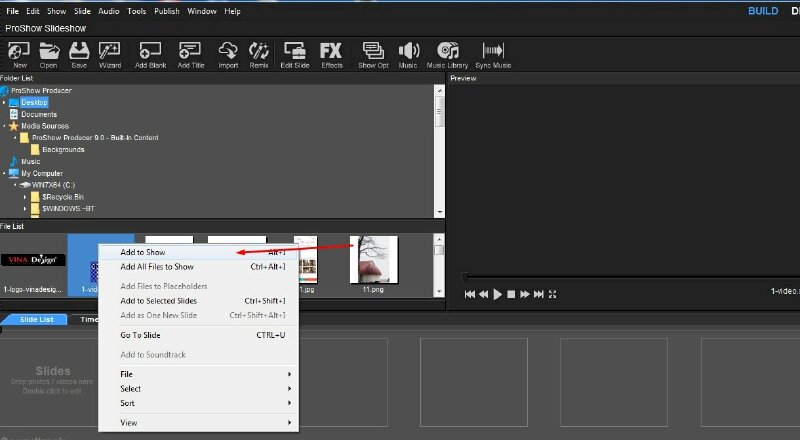Select Music in folder list
This screenshot has width=800, height=440.
tap(30, 161)
